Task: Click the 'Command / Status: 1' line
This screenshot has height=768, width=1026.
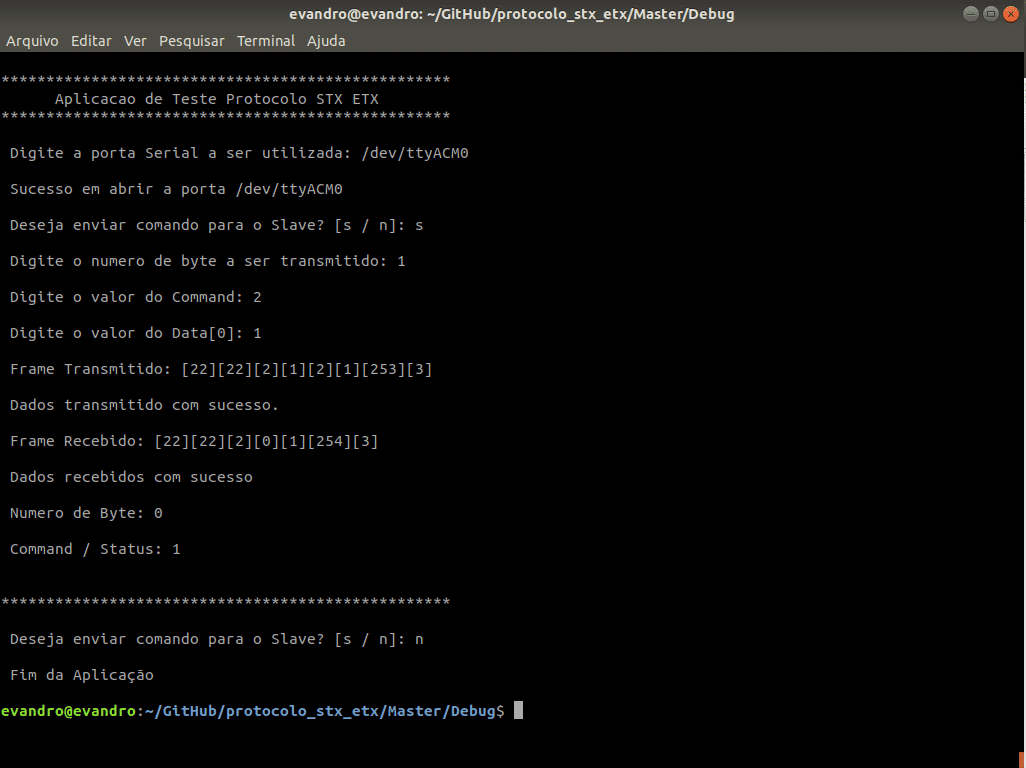Action: point(95,550)
